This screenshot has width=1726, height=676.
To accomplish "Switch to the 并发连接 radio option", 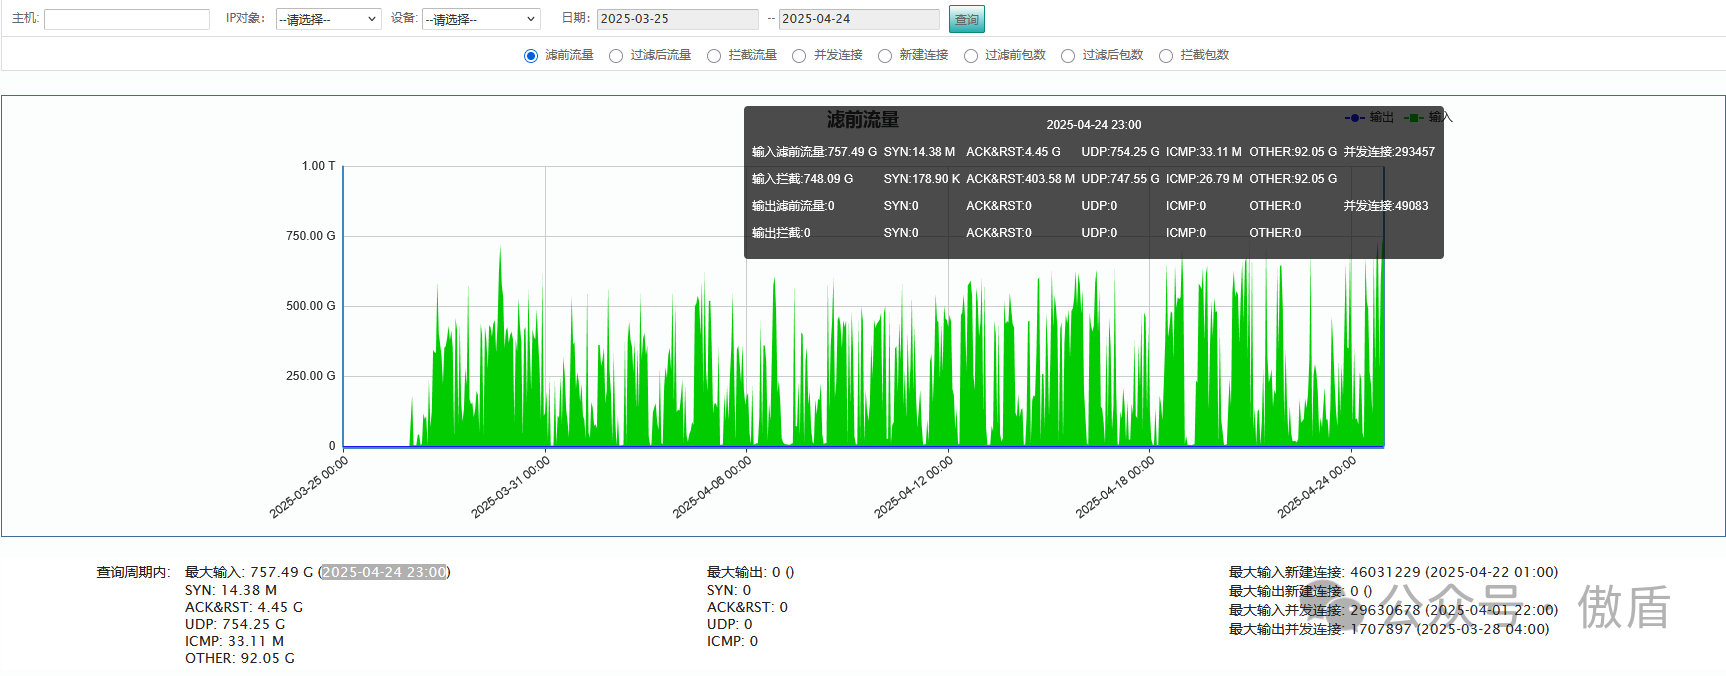I will click(x=799, y=56).
